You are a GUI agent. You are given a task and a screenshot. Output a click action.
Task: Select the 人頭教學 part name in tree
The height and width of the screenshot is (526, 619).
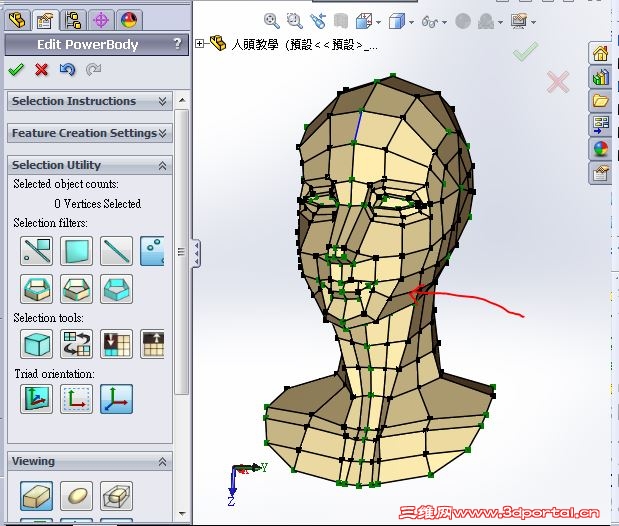[x=255, y=45]
